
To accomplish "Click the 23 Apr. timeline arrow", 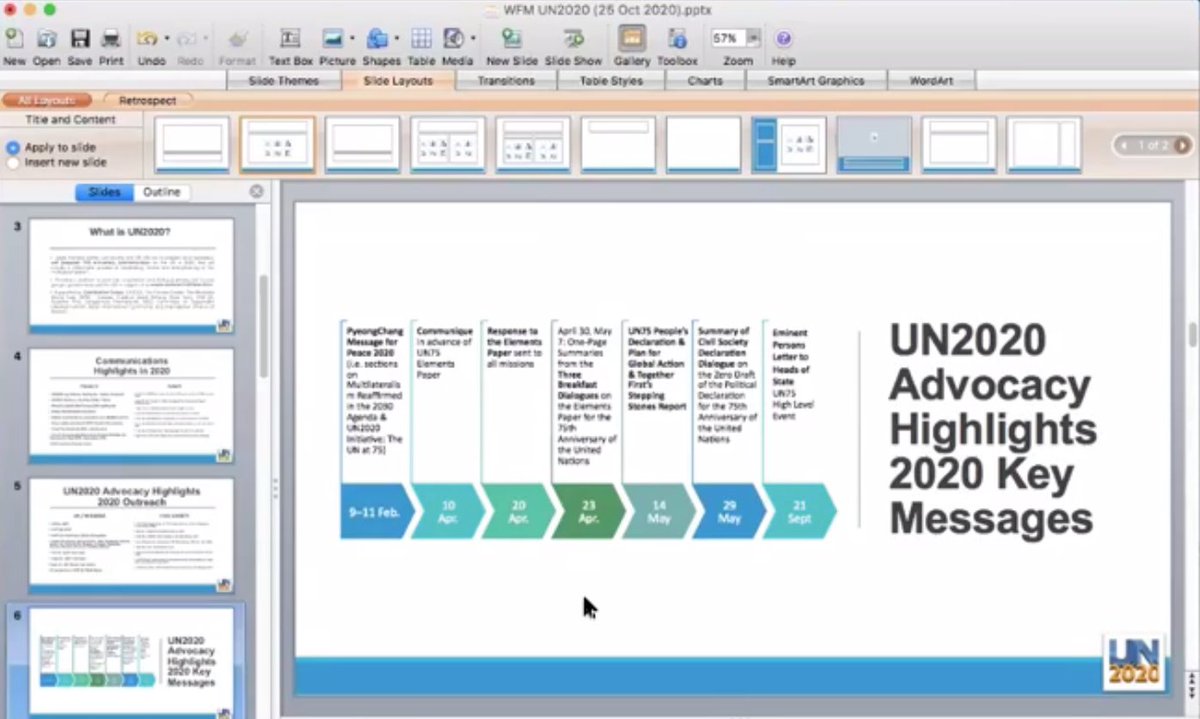I will [589, 512].
